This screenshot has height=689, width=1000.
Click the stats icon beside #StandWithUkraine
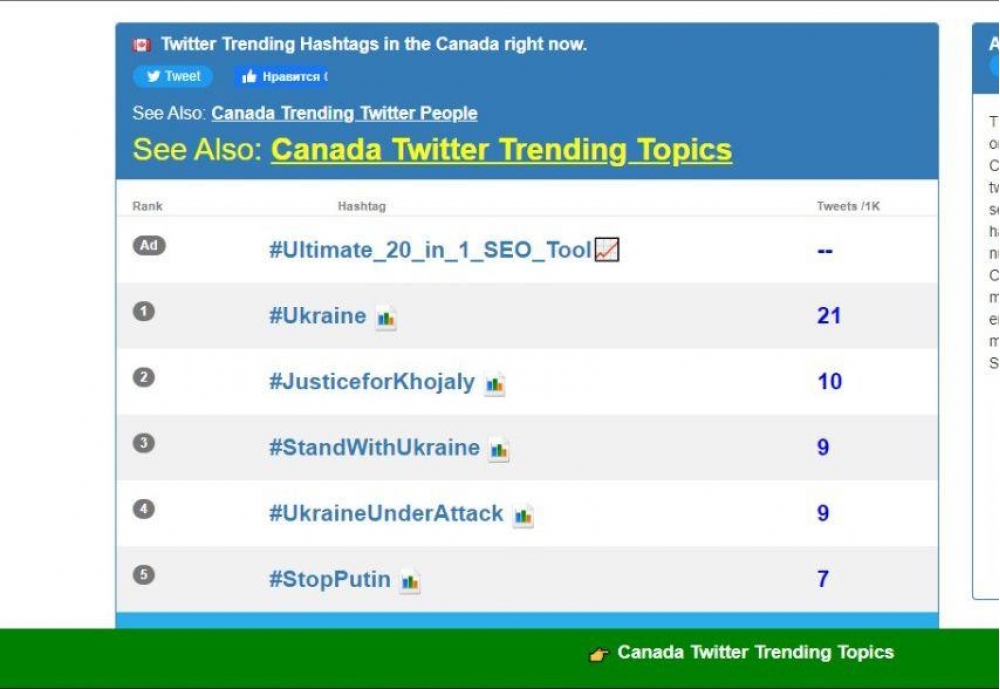click(x=499, y=450)
